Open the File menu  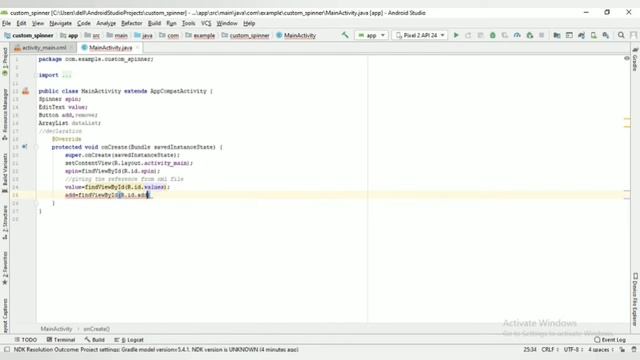tap(7, 23)
